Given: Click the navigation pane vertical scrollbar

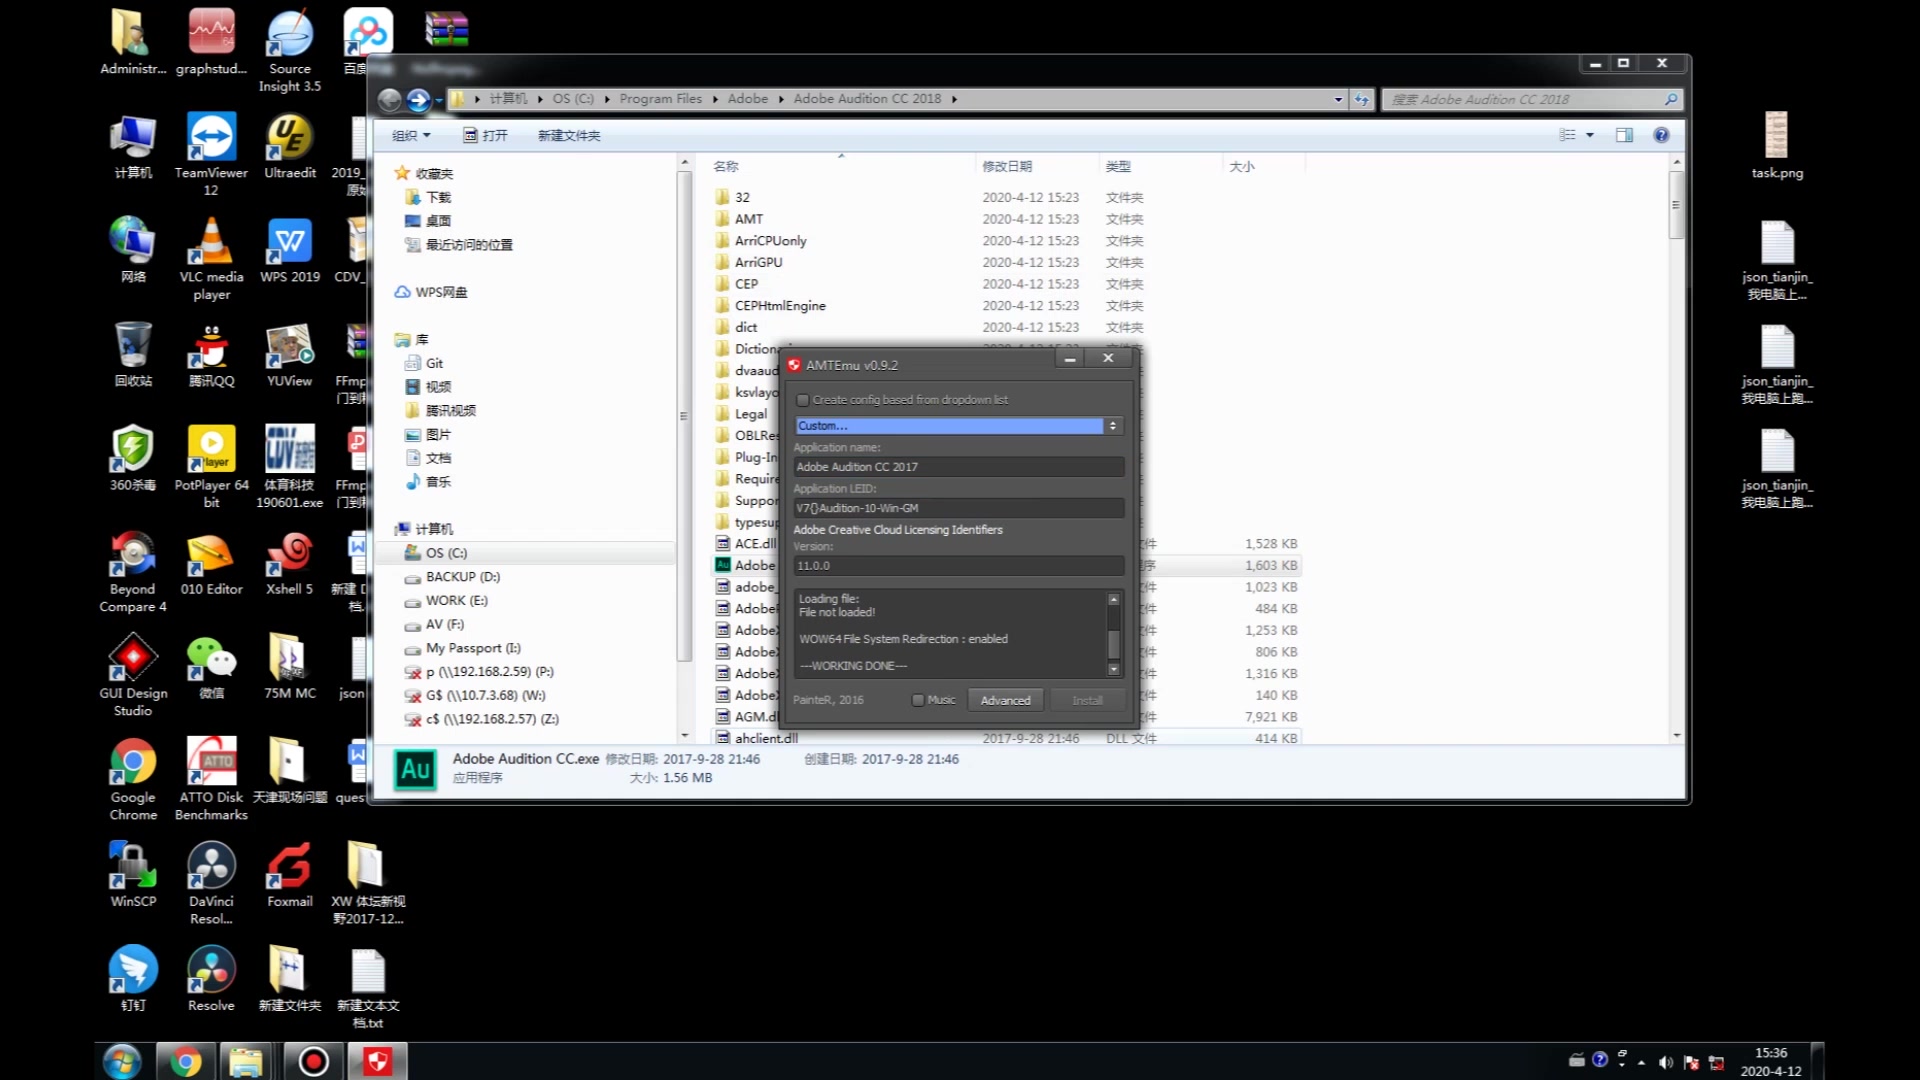Looking at the screenshot, I should point(684,415).
